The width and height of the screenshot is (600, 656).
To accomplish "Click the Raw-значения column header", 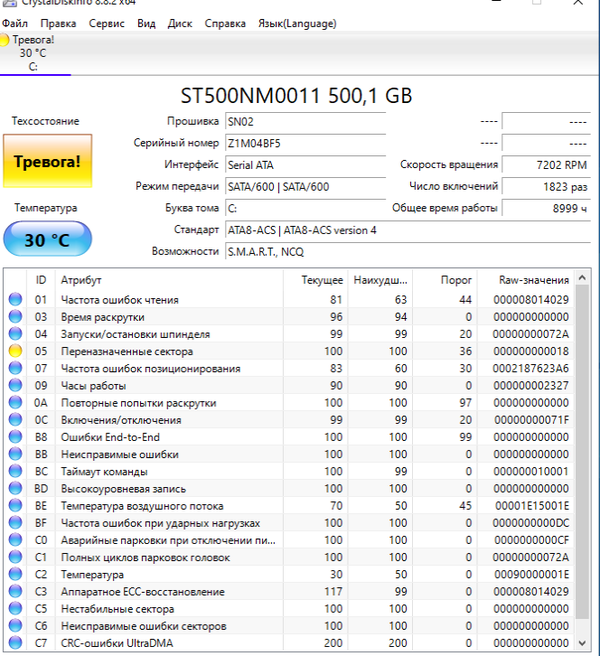I will click(x=534, y=280).
